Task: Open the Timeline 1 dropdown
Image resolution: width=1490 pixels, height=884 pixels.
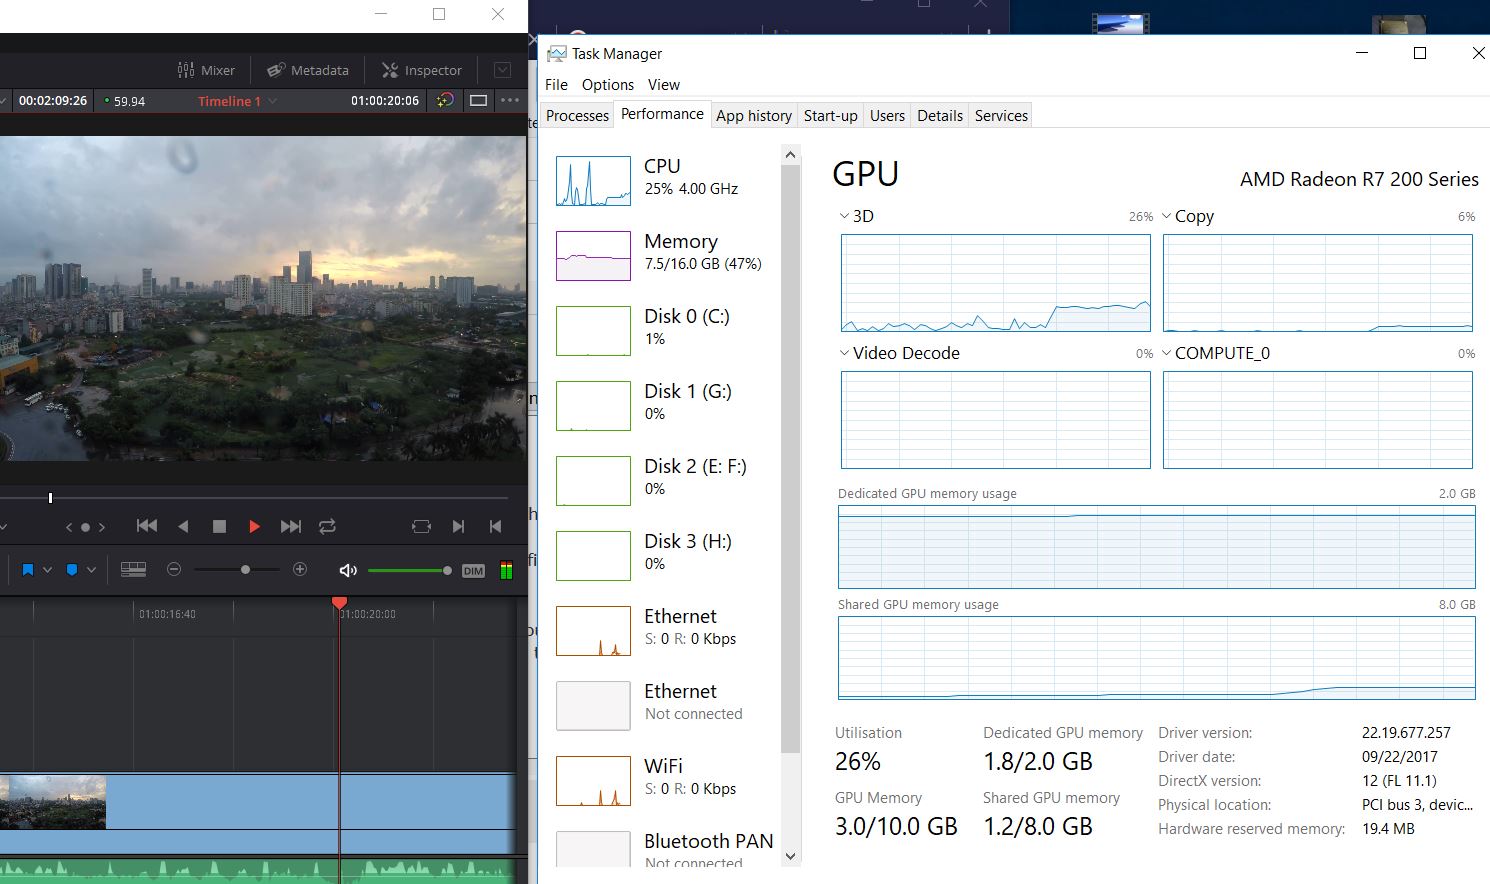Action: [x=238, y=101]
